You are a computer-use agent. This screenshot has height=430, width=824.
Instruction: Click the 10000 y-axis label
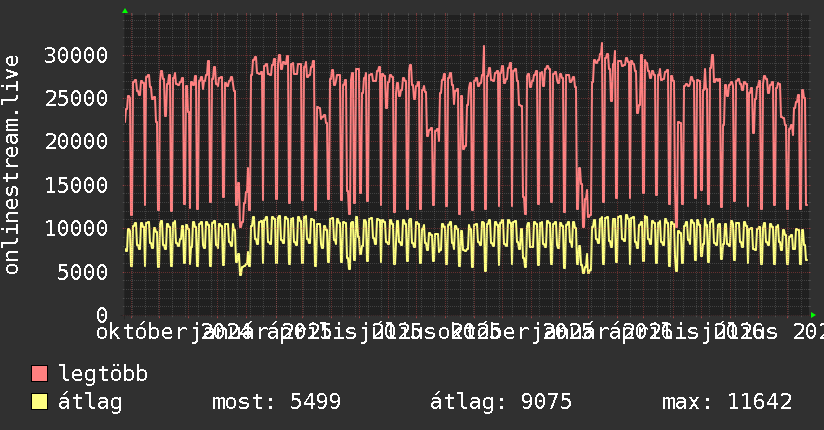[x=76, y=228]
